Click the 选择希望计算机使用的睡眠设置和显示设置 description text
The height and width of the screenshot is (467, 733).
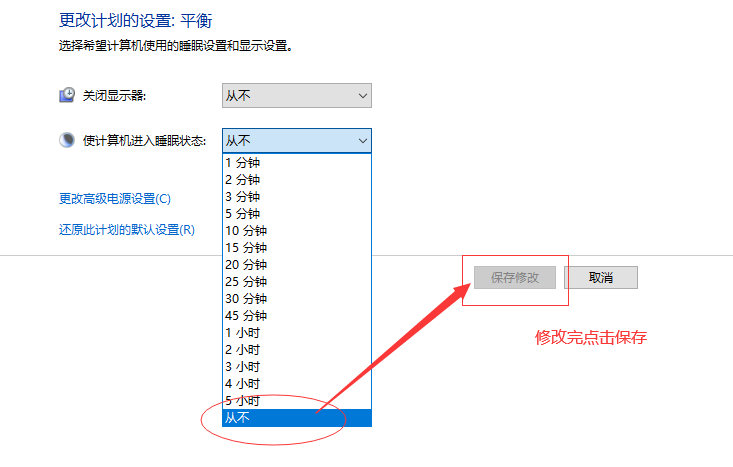tap(176, 46)
